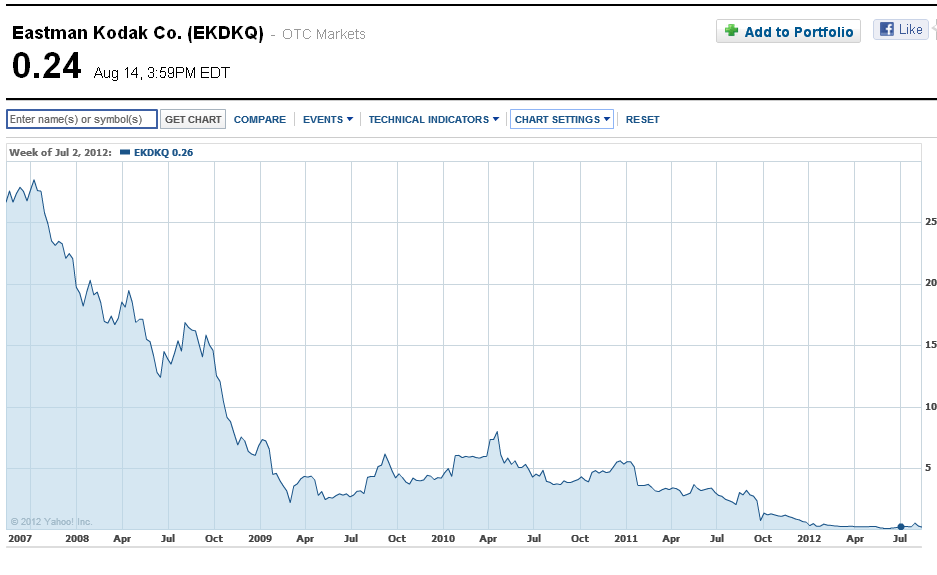Click the 'Week of Jul 2, 2012:' label
Screen dimensions: 937x575
click(x=60, y=152)
